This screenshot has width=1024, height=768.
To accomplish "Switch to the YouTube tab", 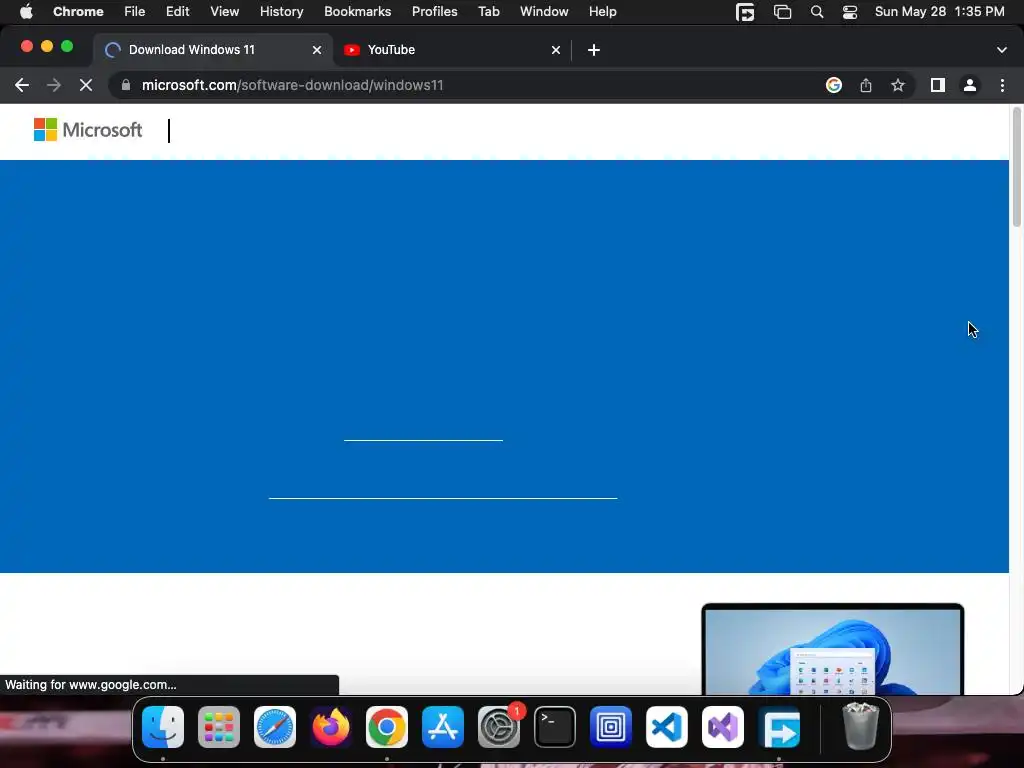I will (453, 50).
